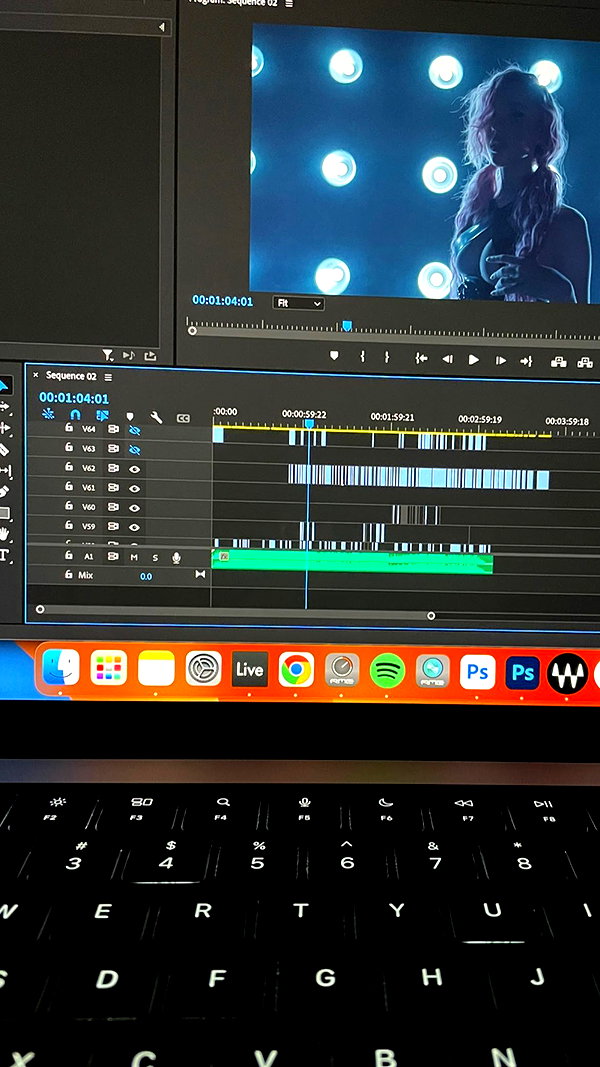Open the Fit zoom level dropdown
Image resolution: width=600 pixels, height=1067 pixels.
[299, 303]
